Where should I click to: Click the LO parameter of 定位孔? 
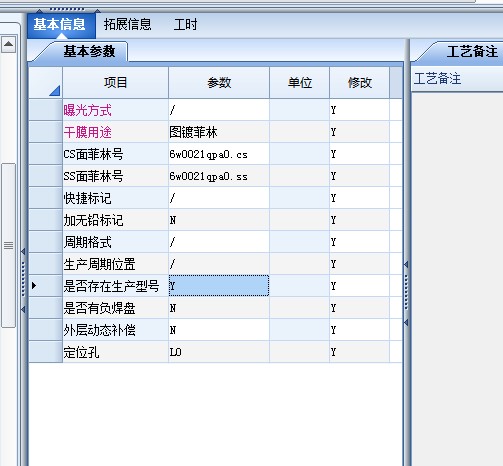coord(219,352)
